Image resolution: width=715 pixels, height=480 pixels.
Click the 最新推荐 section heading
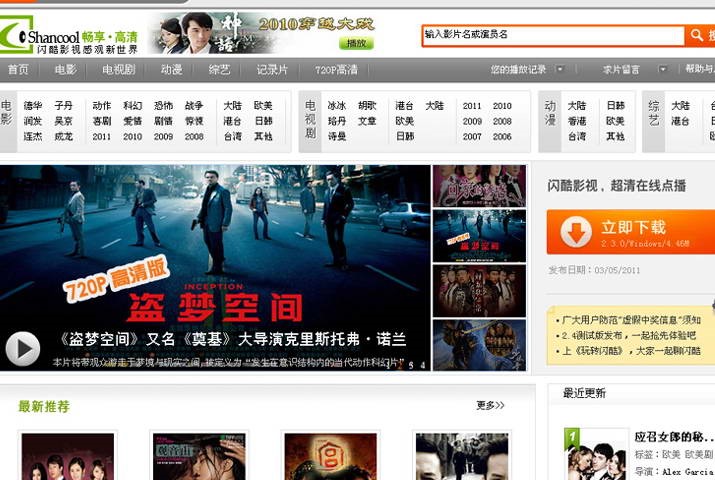(x=44, y=406)
